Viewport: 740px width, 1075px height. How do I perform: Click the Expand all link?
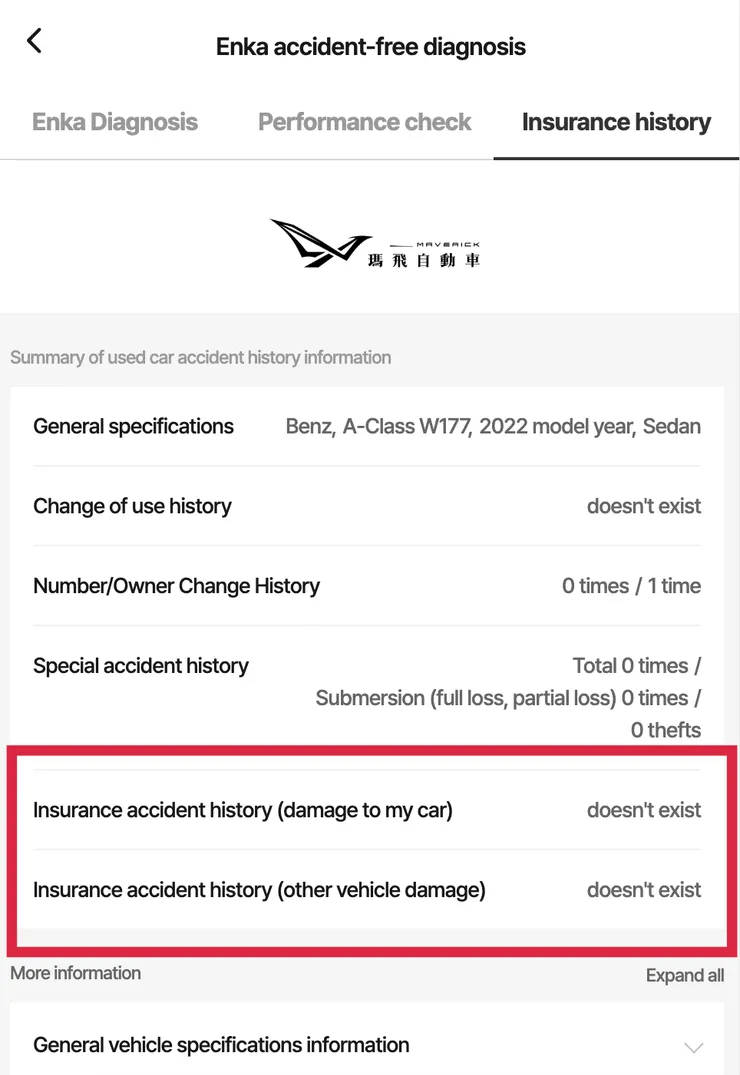(685, 976)
